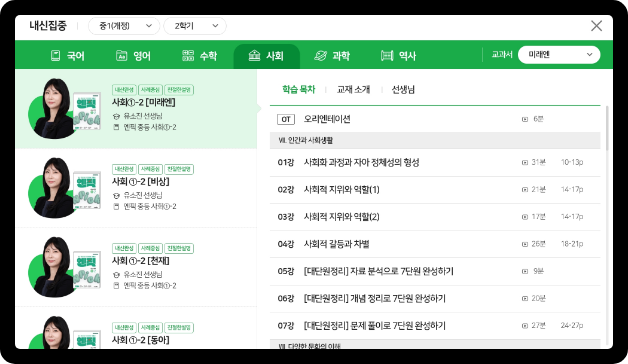Screen dimensions: 628x364
Task: Switch to the 교재 소개 tab
Action: pyautogui.click(x=353, y=89)
